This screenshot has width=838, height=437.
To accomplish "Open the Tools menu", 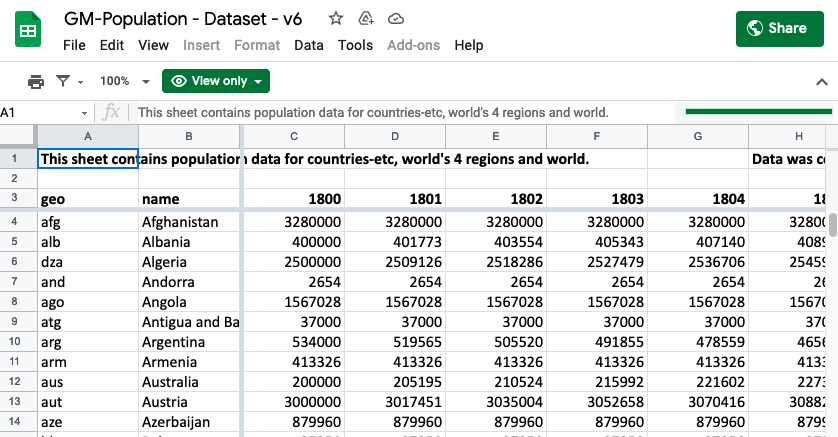I will tap(355, 45).
